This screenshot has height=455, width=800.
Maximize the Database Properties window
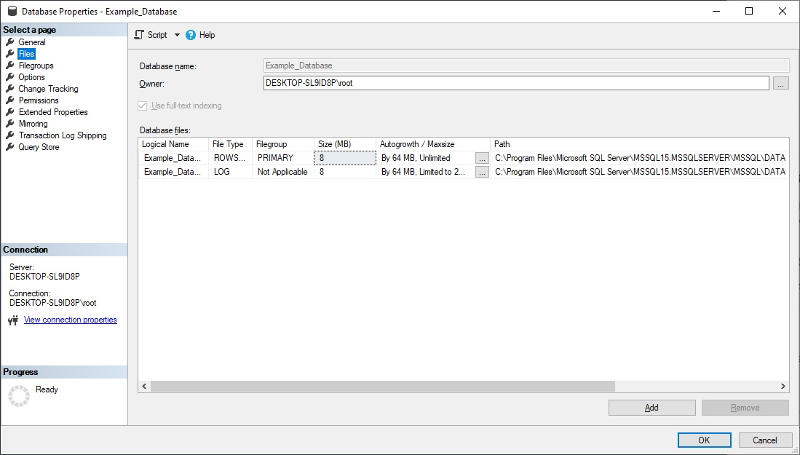749,11
